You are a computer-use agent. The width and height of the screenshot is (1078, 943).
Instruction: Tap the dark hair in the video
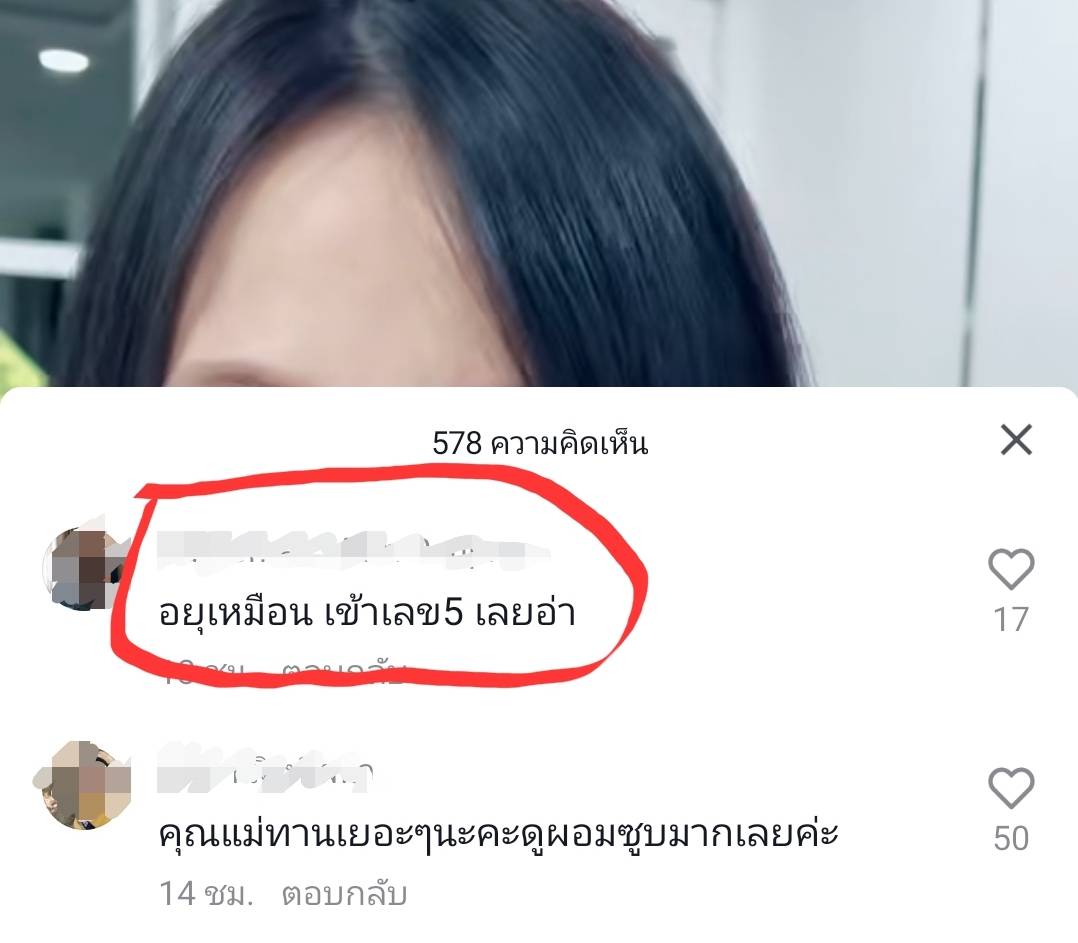[584, 172]
